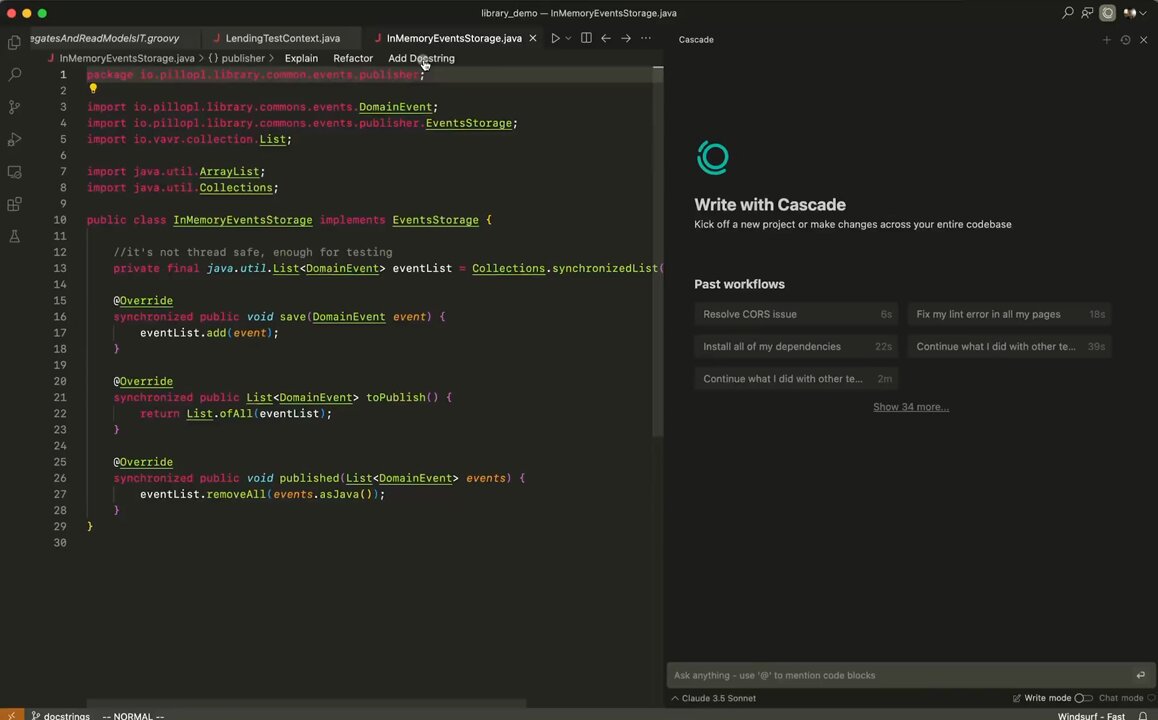Open the Extensions view
Viewport: 1158px width, 720px height.
[14, 205]
